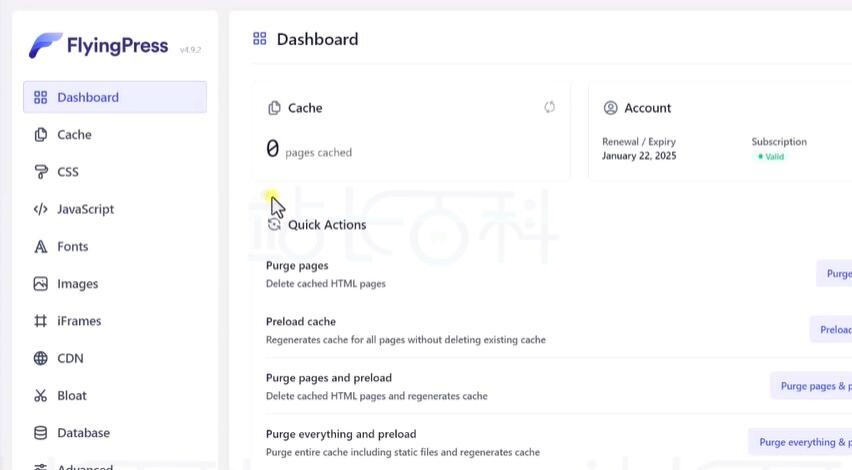This screenshot has height=470, width=852.
Task: Click the Purge everything & preload button
Action: [x=802, y=442]
